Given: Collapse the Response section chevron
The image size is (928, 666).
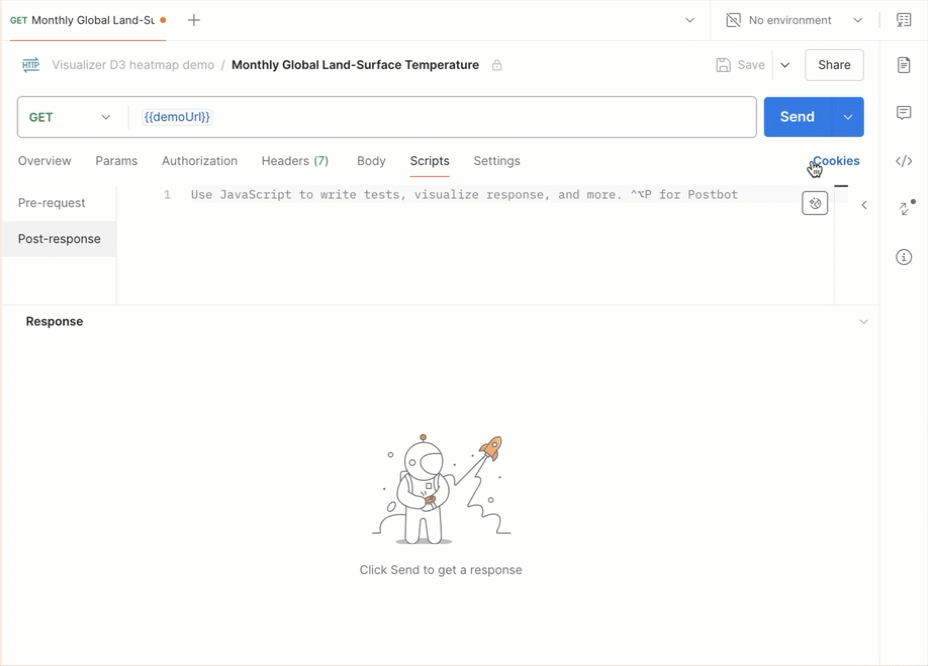Looking at the screenshot, I should [864, 321].
